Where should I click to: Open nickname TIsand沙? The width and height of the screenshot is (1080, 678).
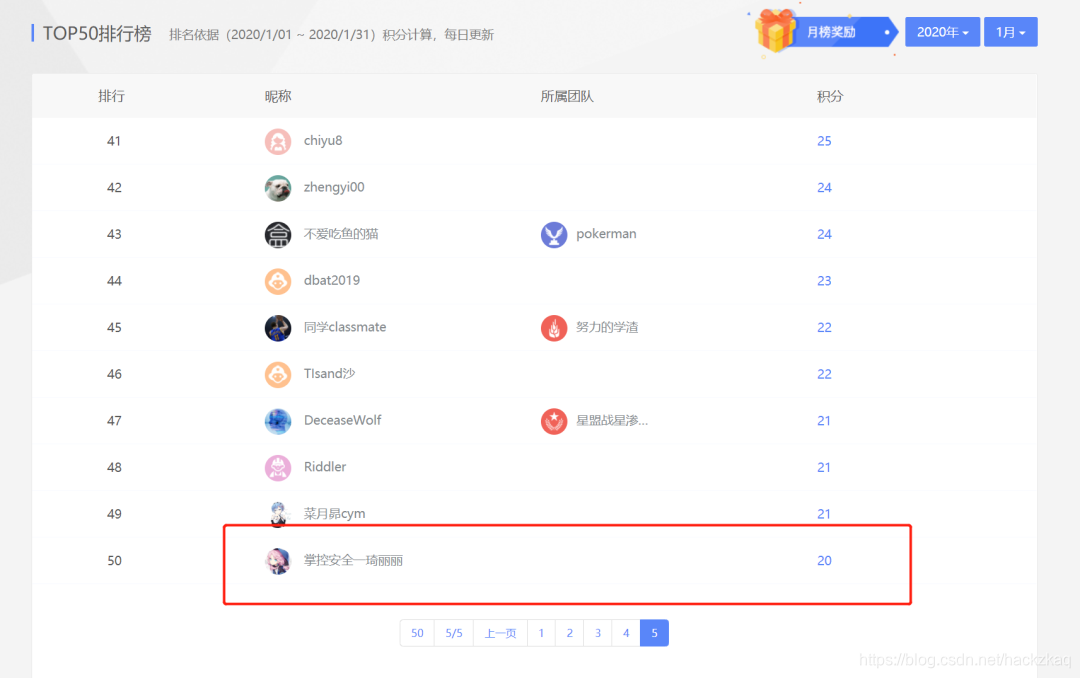pyautogui.click(x=329, y=373)
